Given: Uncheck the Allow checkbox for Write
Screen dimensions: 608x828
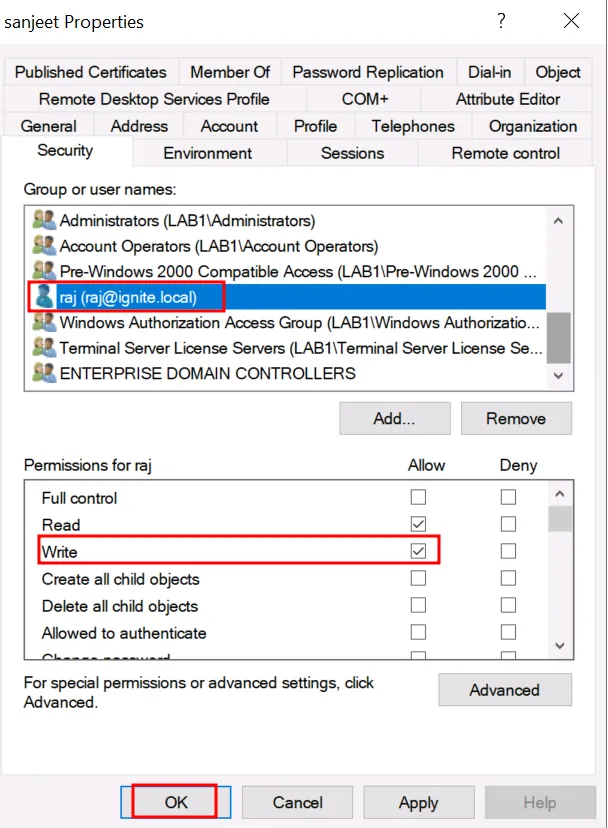Looking at the screenshot, I should coord(418,551).
